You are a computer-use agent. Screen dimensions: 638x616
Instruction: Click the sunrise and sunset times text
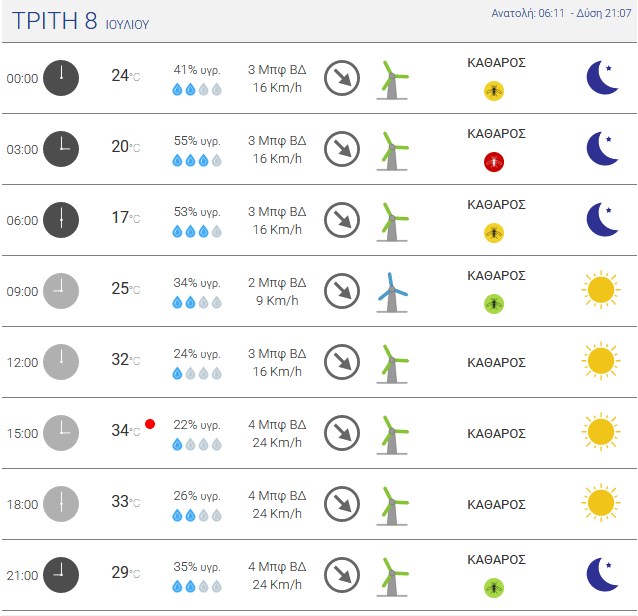(562, 14)
